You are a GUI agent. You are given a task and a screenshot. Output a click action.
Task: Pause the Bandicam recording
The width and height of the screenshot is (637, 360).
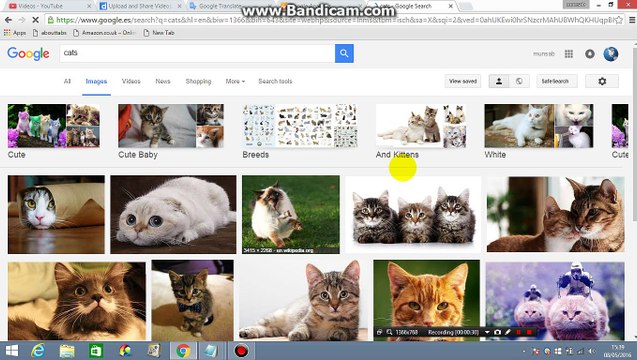518,332
